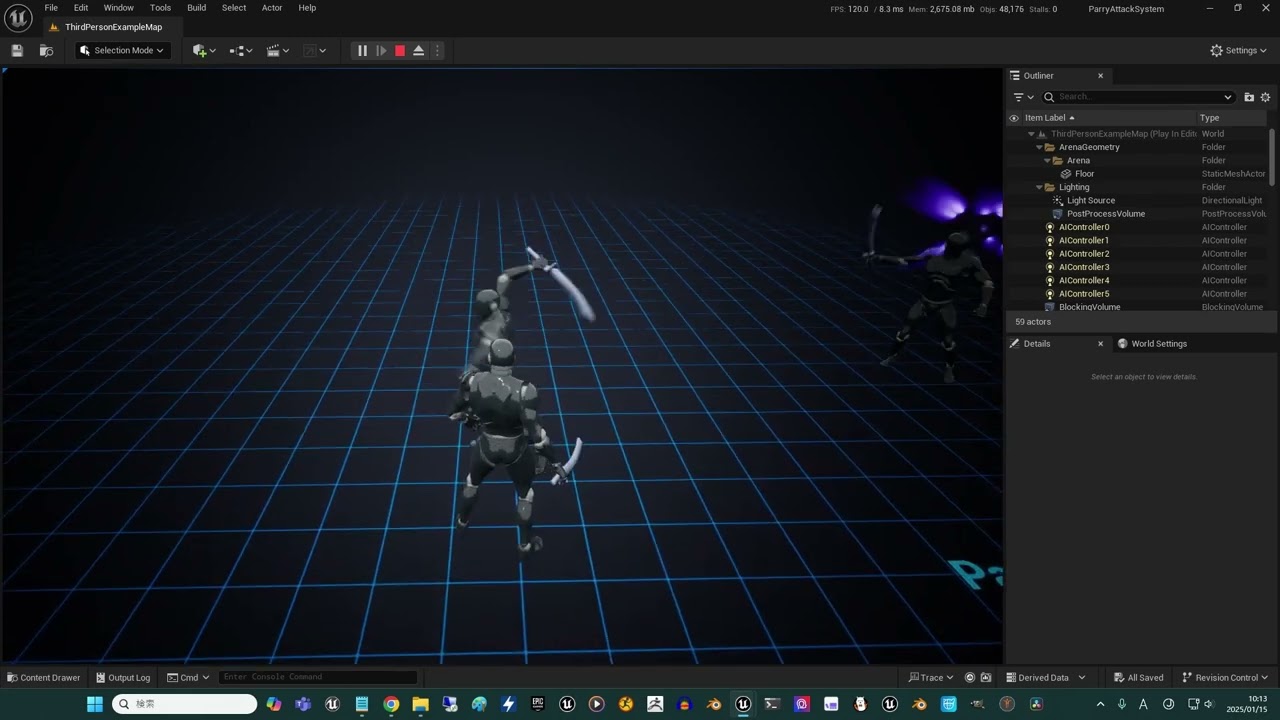Open the Outliner filter options dropdown
The height and width of the screenshot is (720, 1280).
pos(1023,97)
